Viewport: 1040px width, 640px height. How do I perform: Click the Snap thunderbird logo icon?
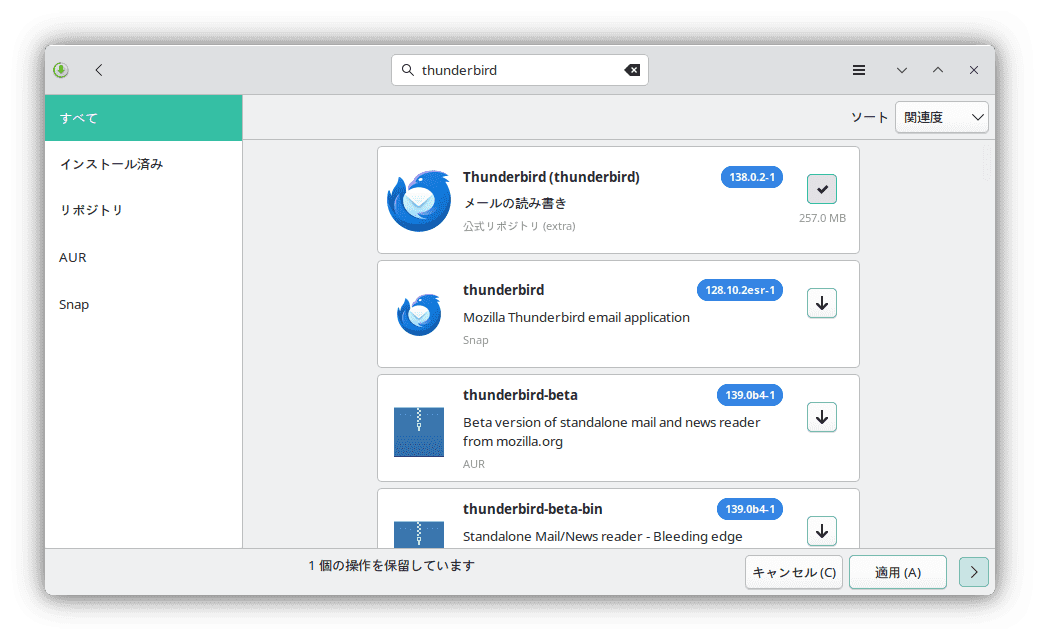[x=419, y=314]
